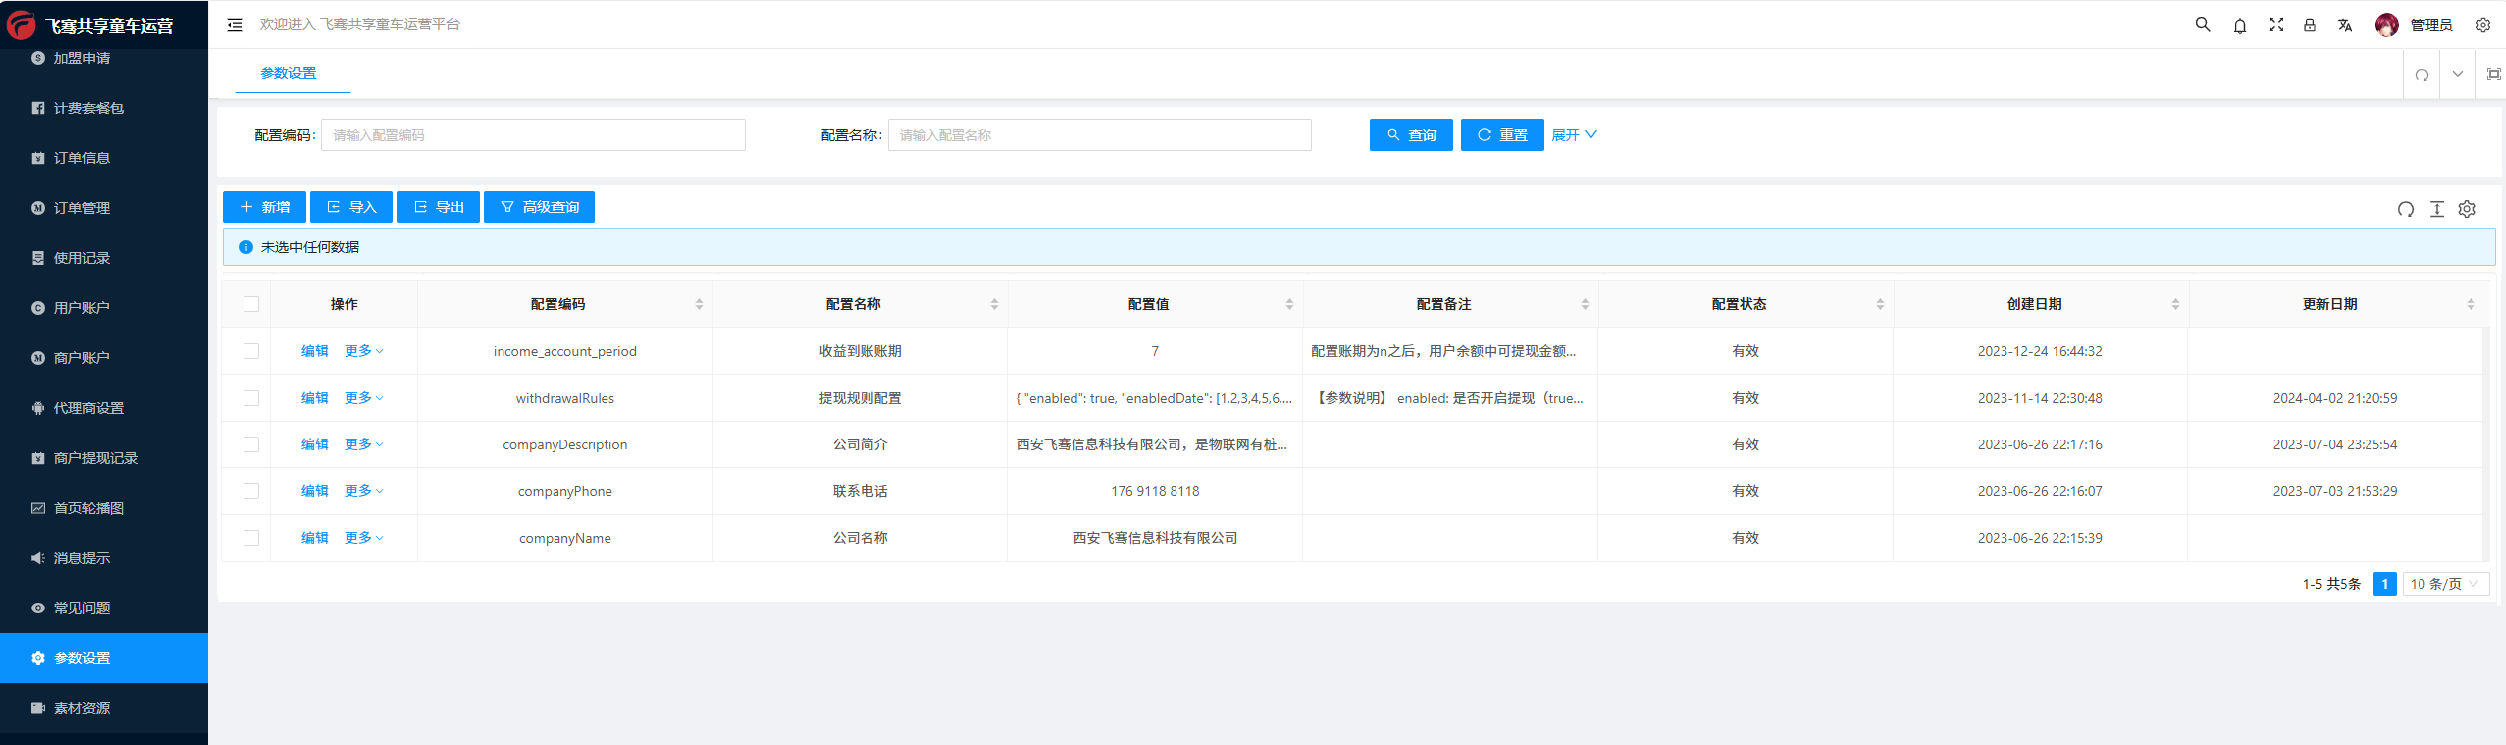Reload the table data icon
This screenshot has height=745, width=2506.
[x=2406, y=209]
